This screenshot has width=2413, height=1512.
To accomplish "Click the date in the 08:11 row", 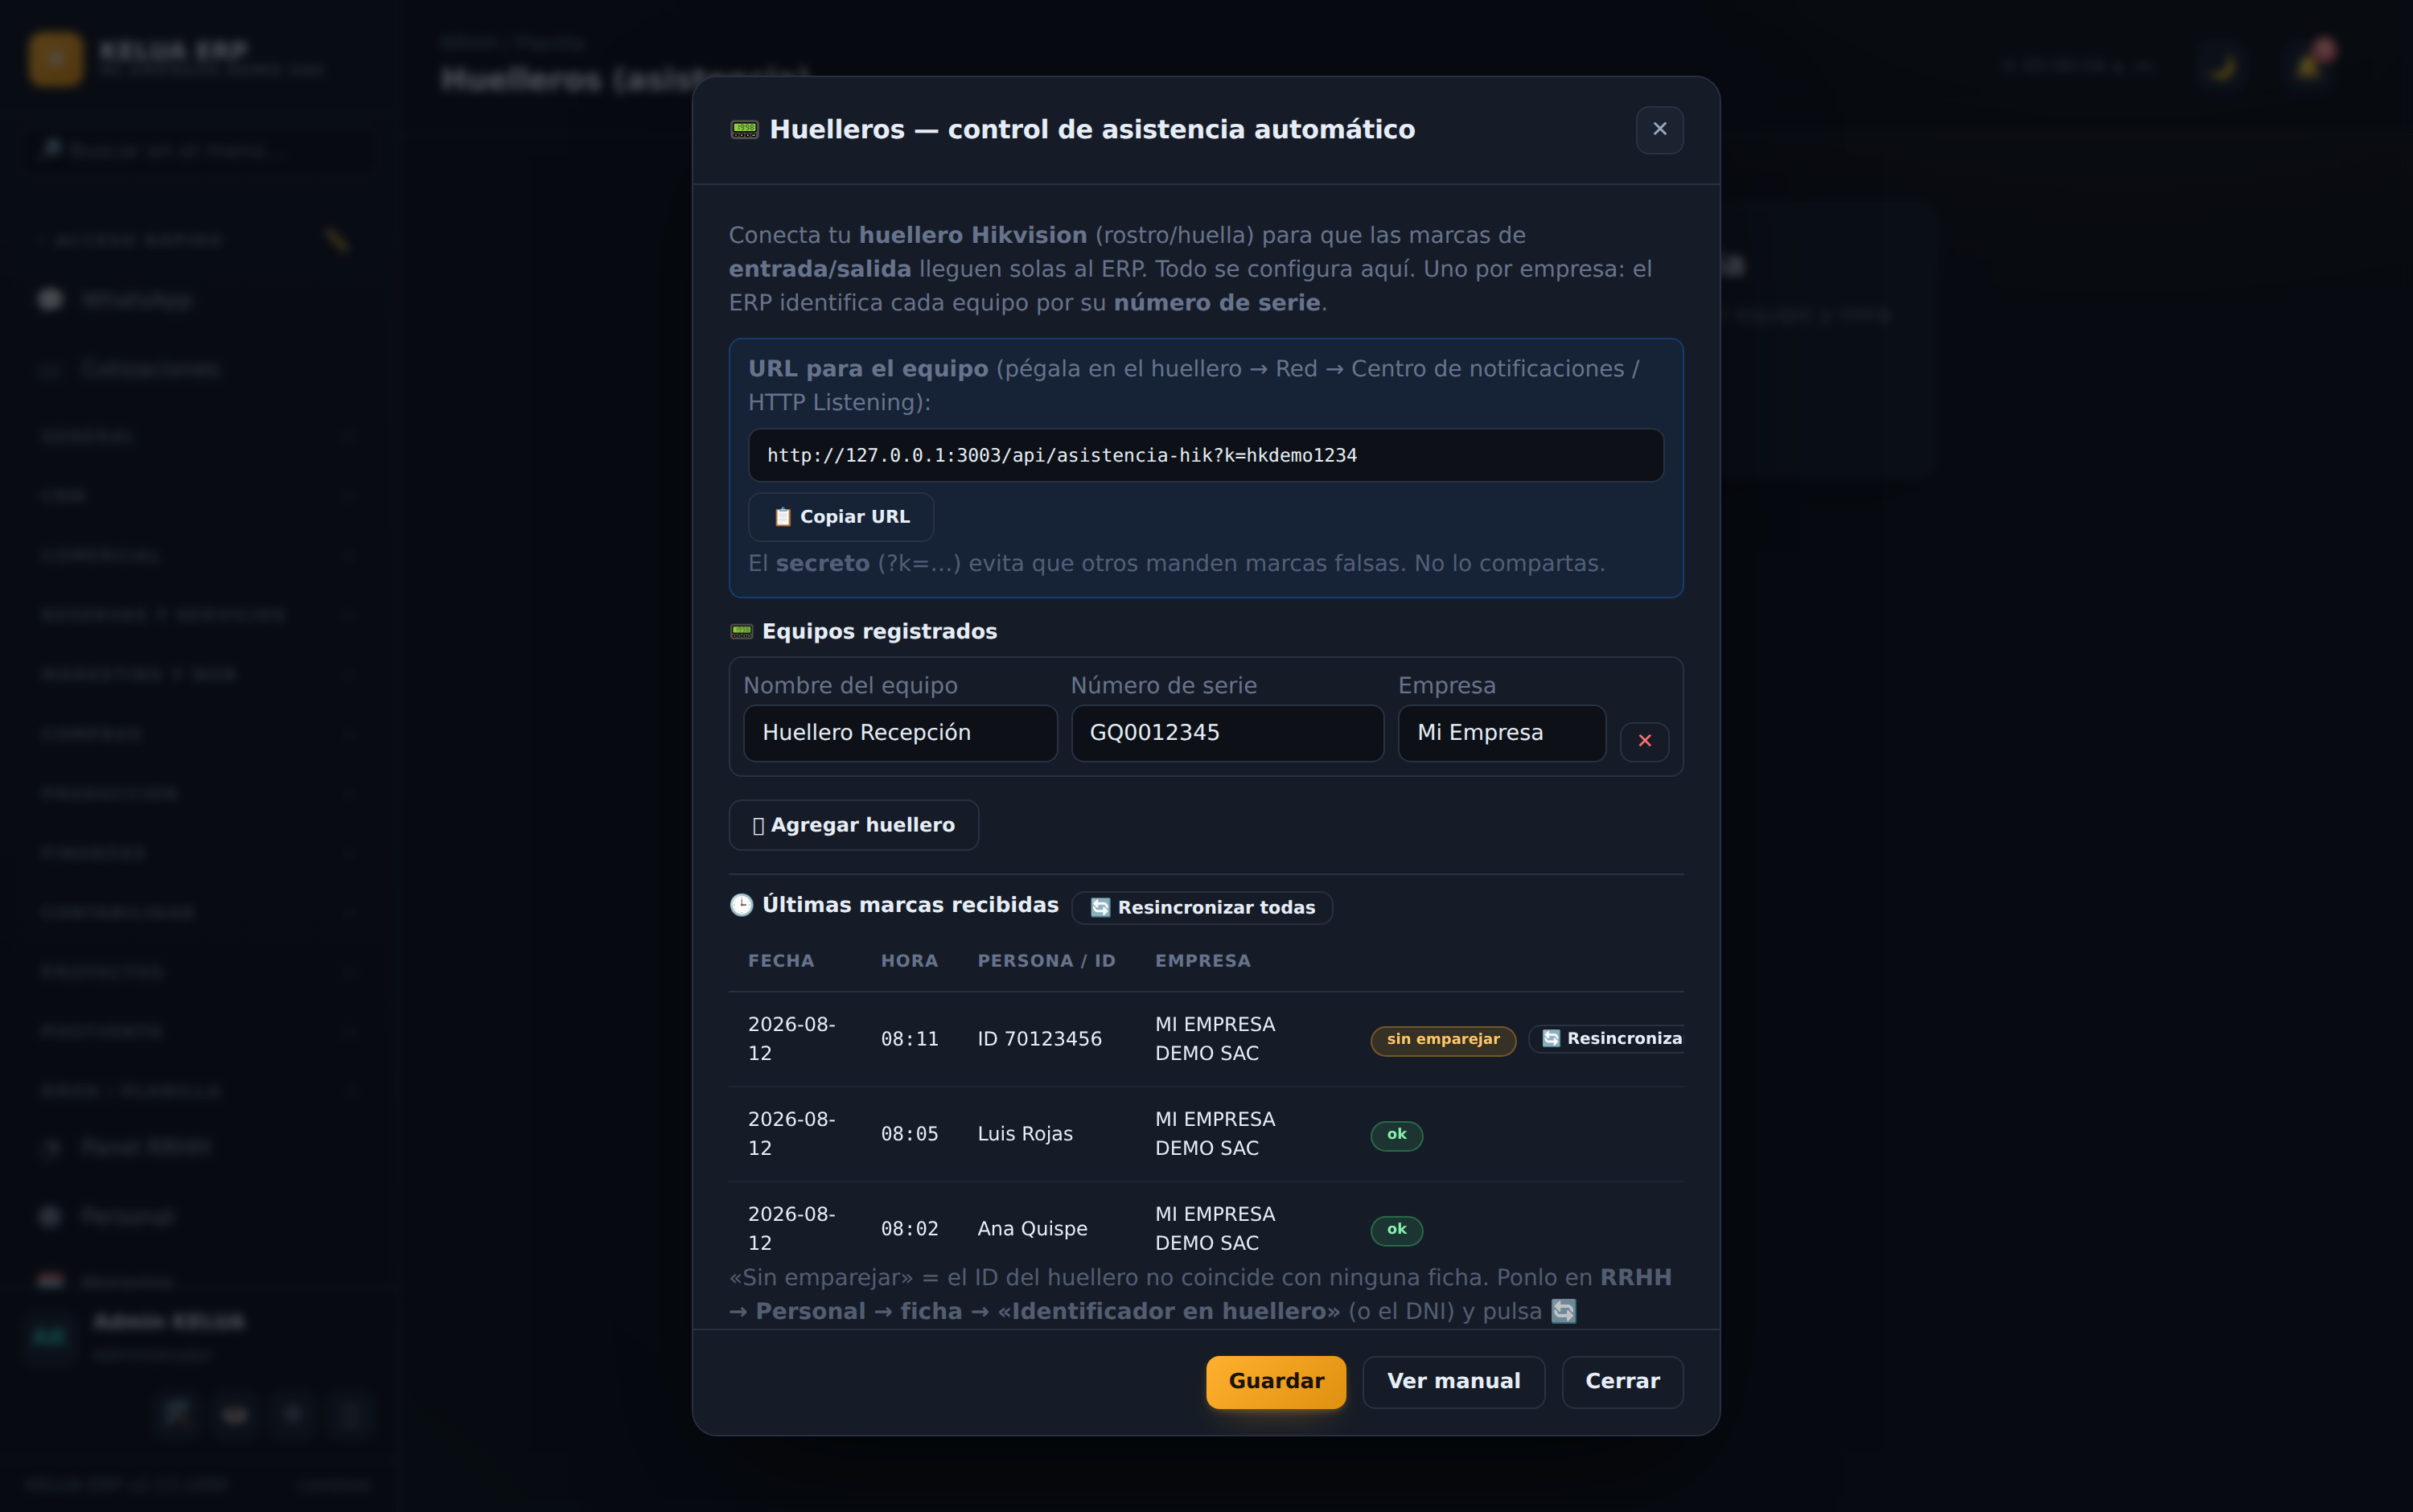I will [x=791, y=1039].
